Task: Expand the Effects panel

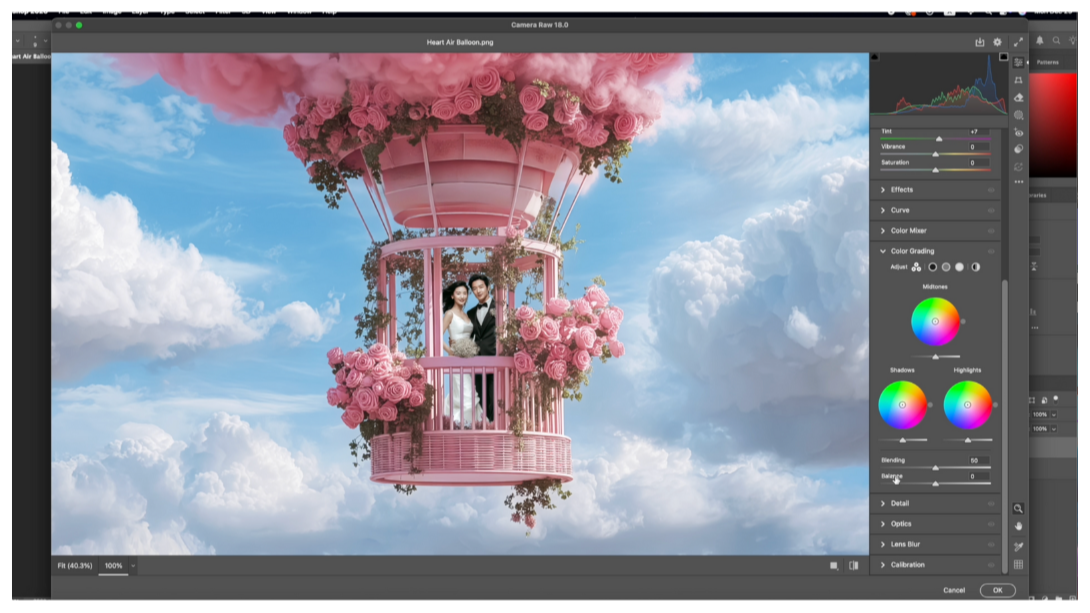Action: [883, 190]
